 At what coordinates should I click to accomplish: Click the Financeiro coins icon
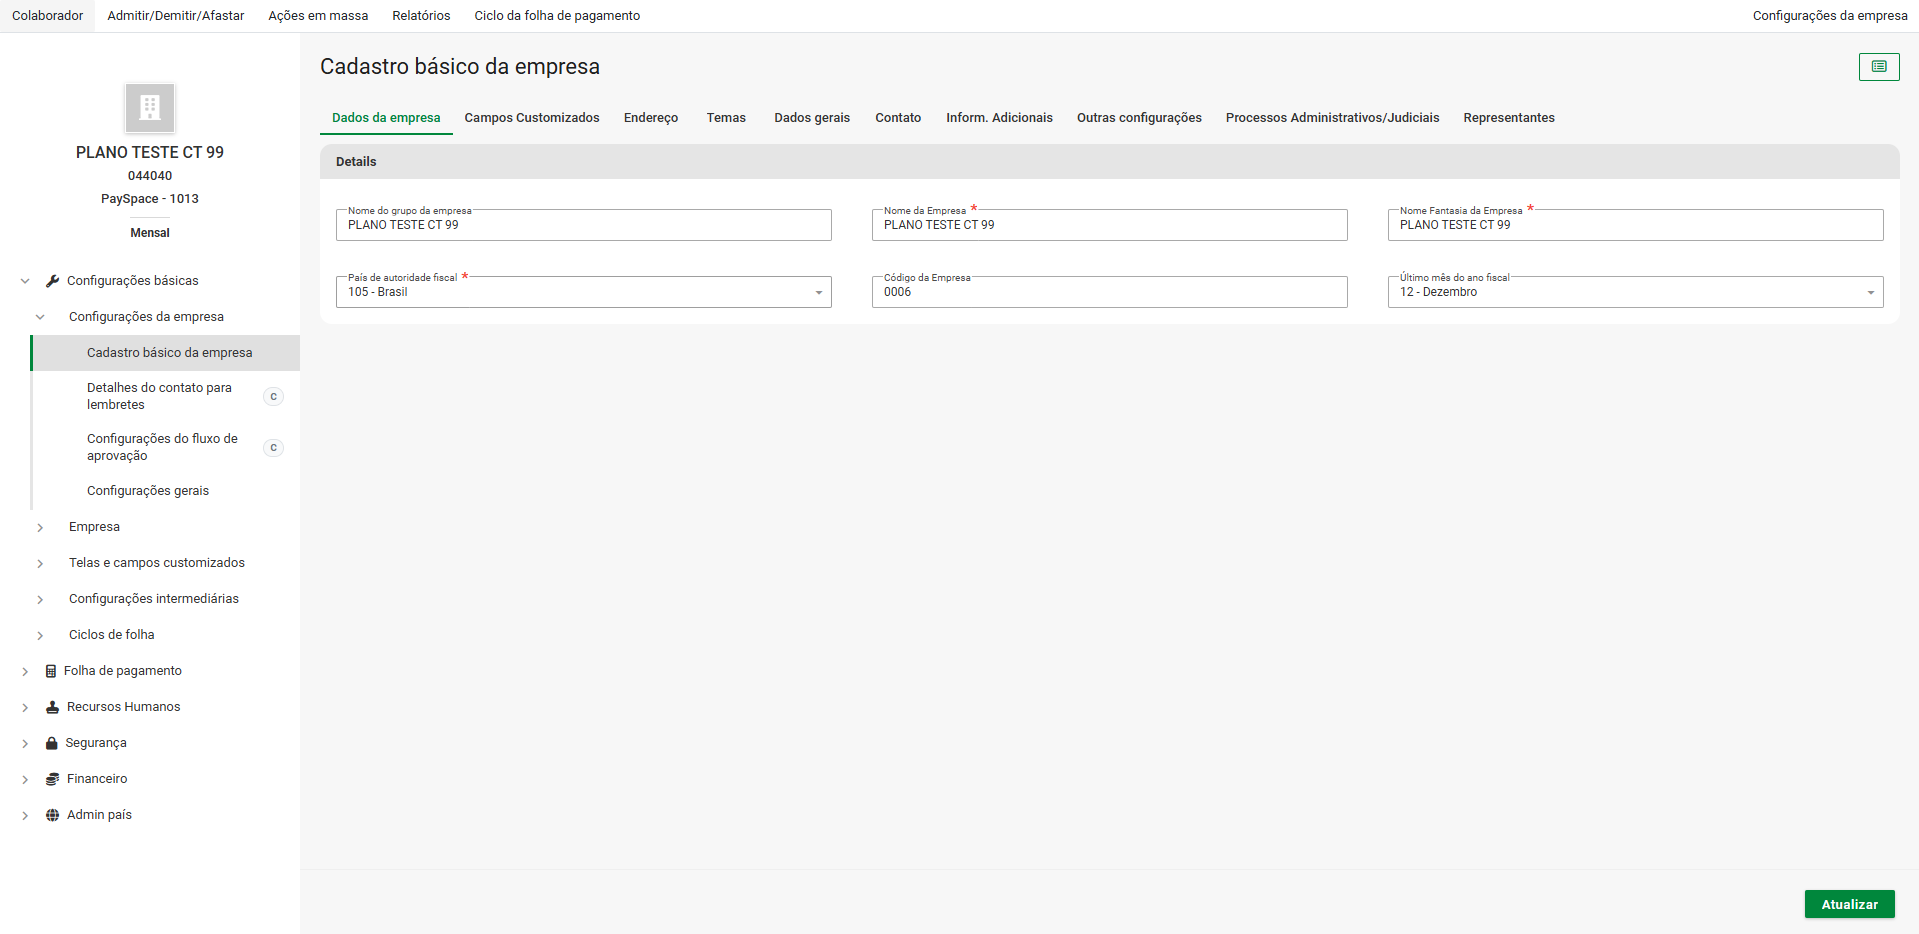[x=52, y=779]
